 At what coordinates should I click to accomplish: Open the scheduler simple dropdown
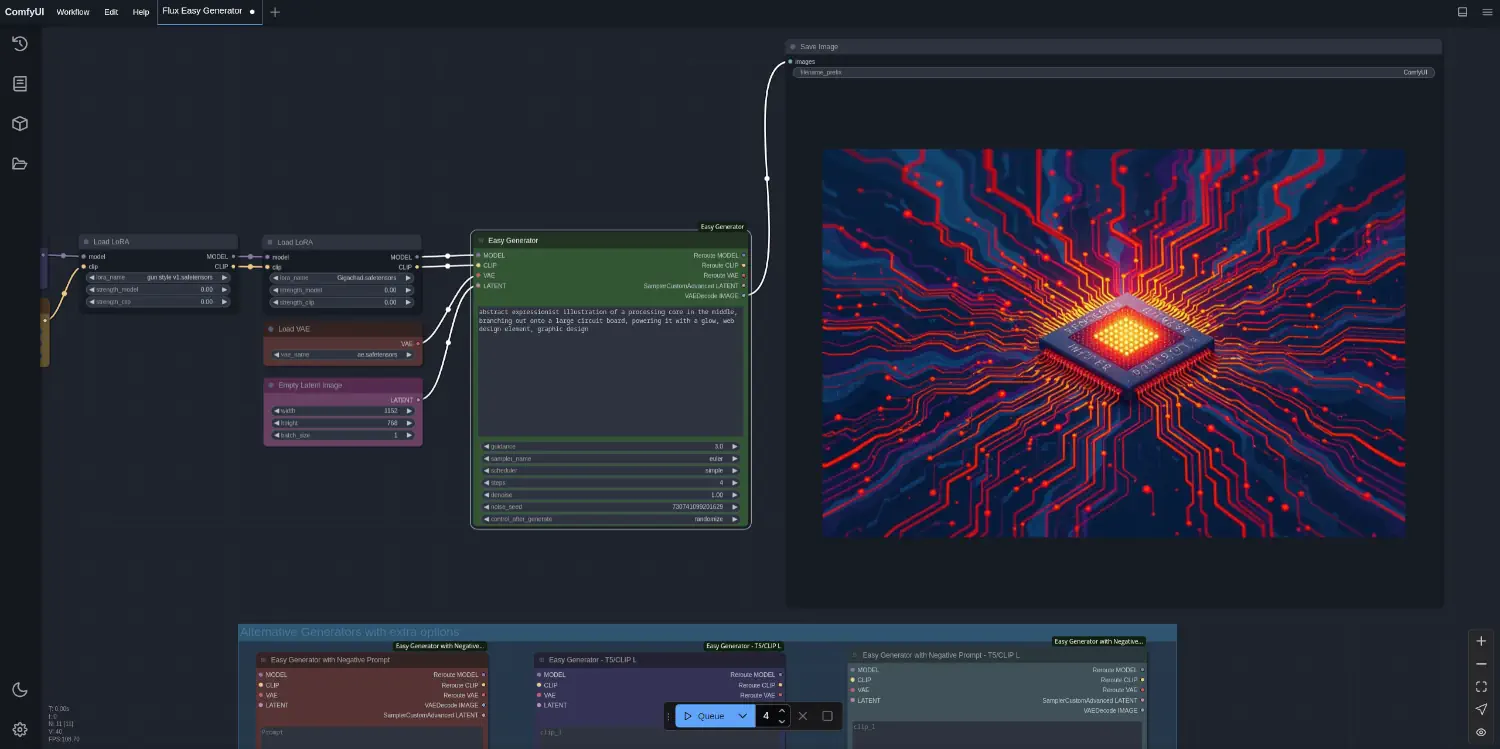611,470
